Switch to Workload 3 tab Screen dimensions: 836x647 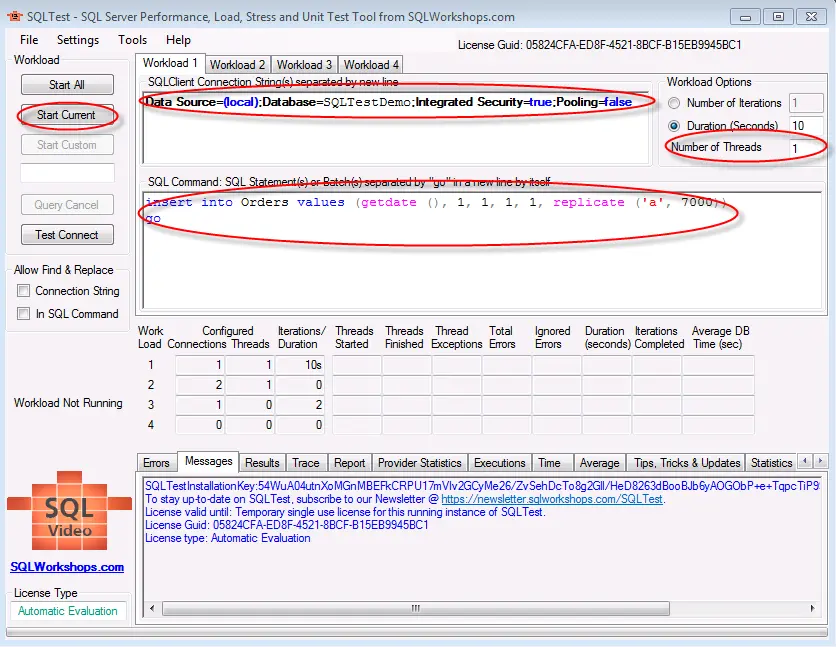pyautogui.click(x=304, y=65)
